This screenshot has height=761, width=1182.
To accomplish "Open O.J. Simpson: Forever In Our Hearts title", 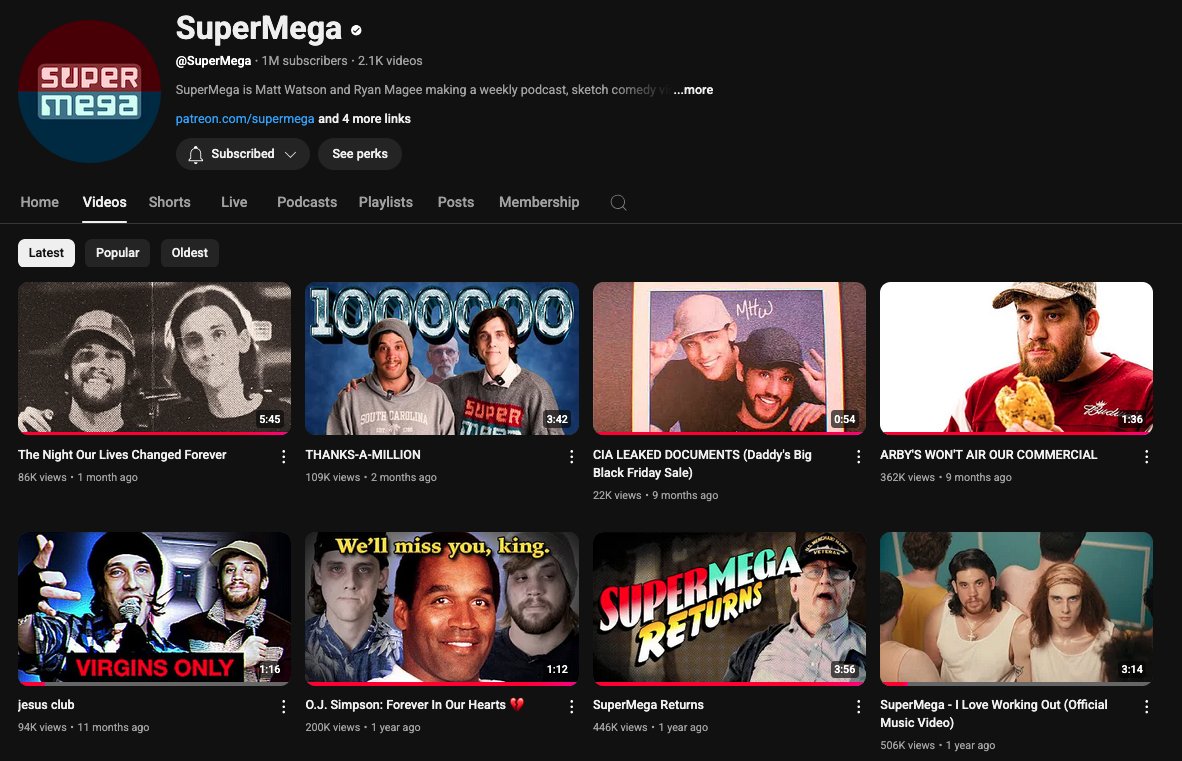I will coord(414,705).
